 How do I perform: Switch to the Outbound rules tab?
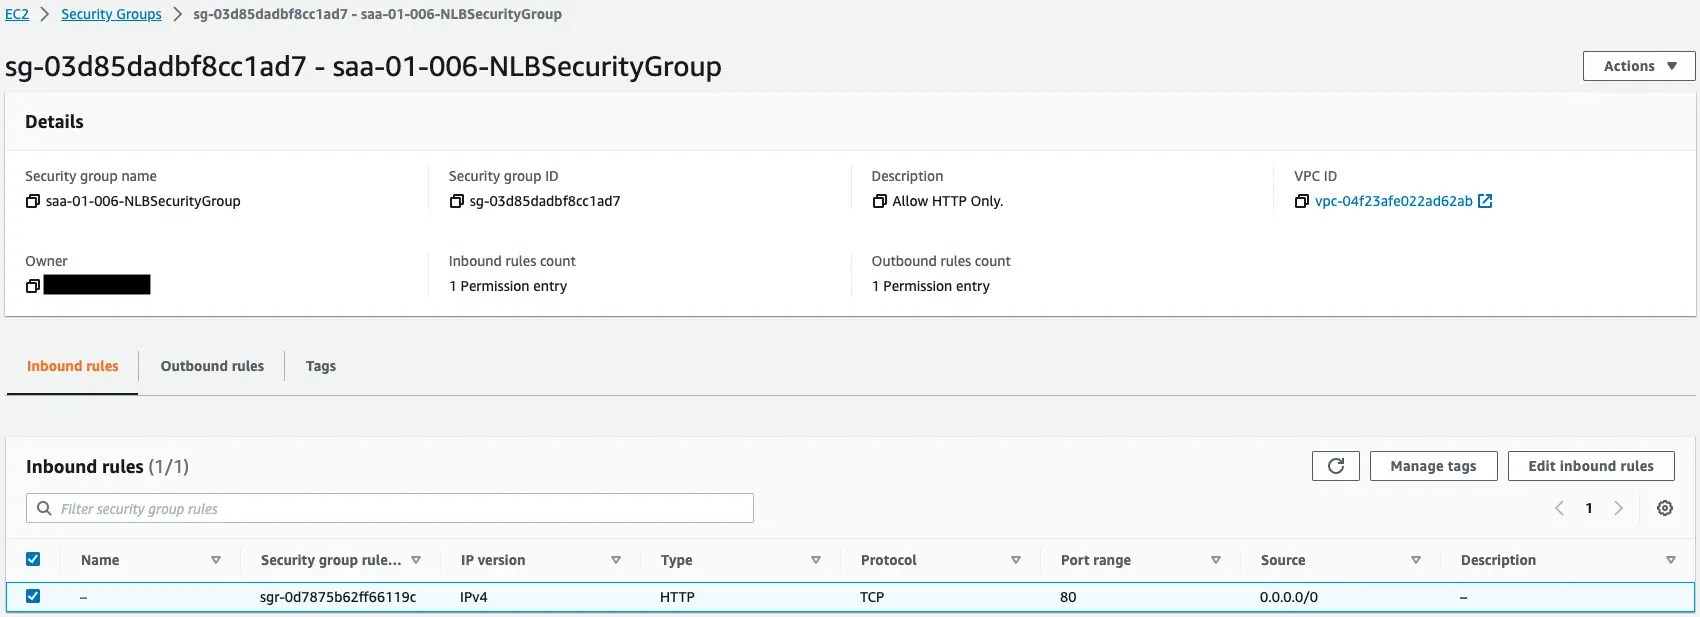[x=212, y=366]
